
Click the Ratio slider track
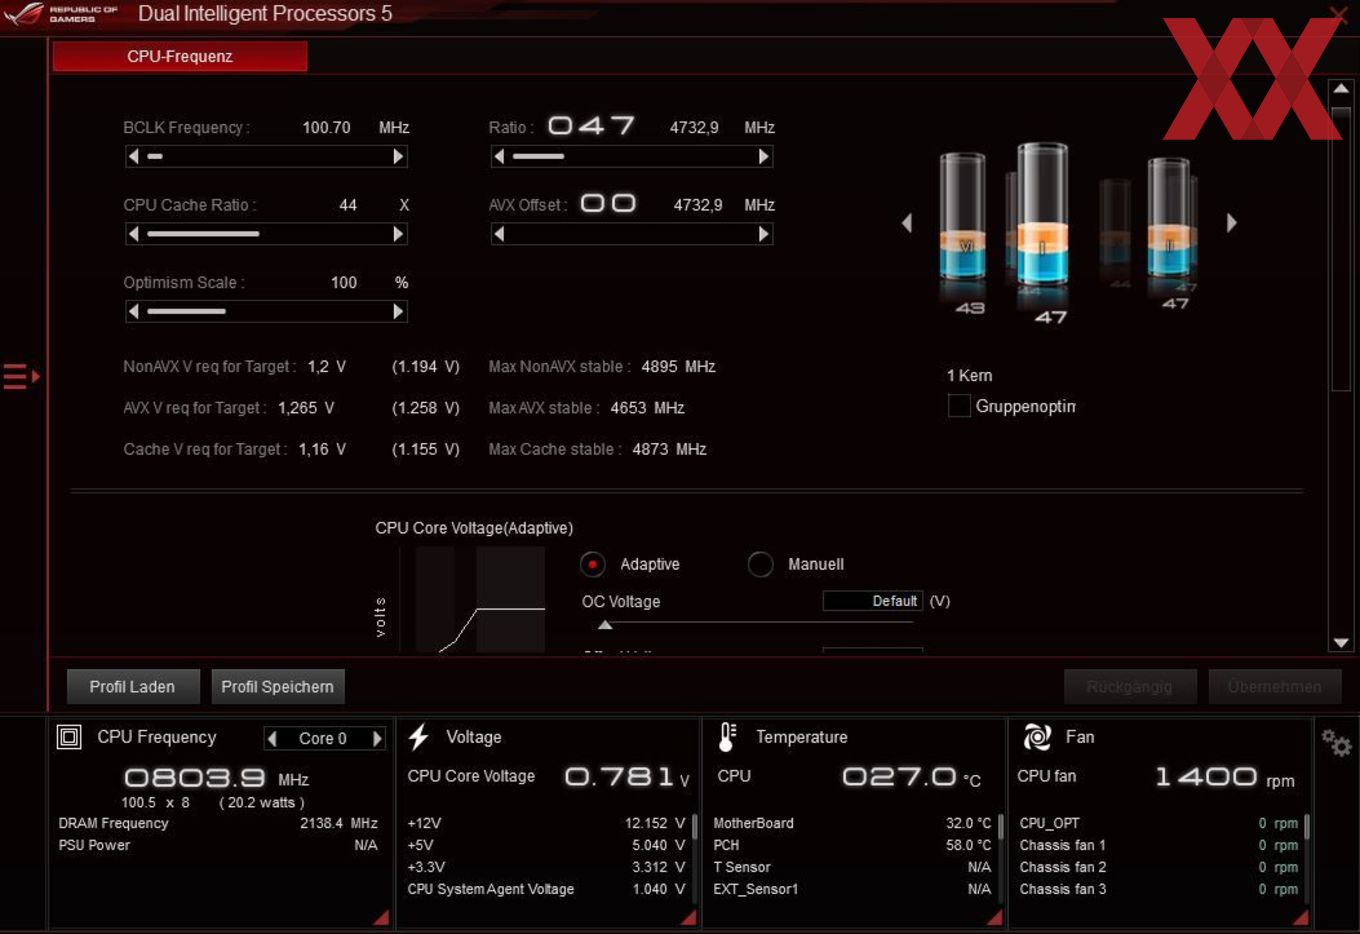pos(631,156)
